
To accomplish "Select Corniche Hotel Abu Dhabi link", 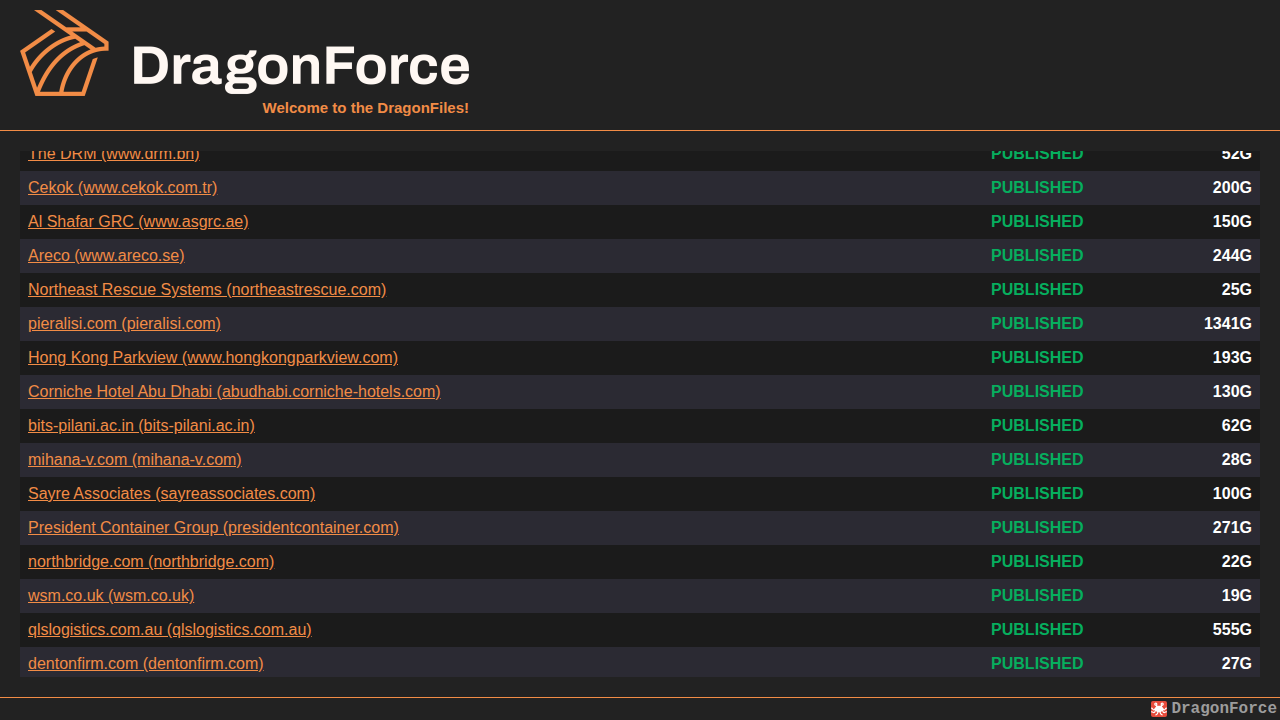I will click(x=234, y=392).
